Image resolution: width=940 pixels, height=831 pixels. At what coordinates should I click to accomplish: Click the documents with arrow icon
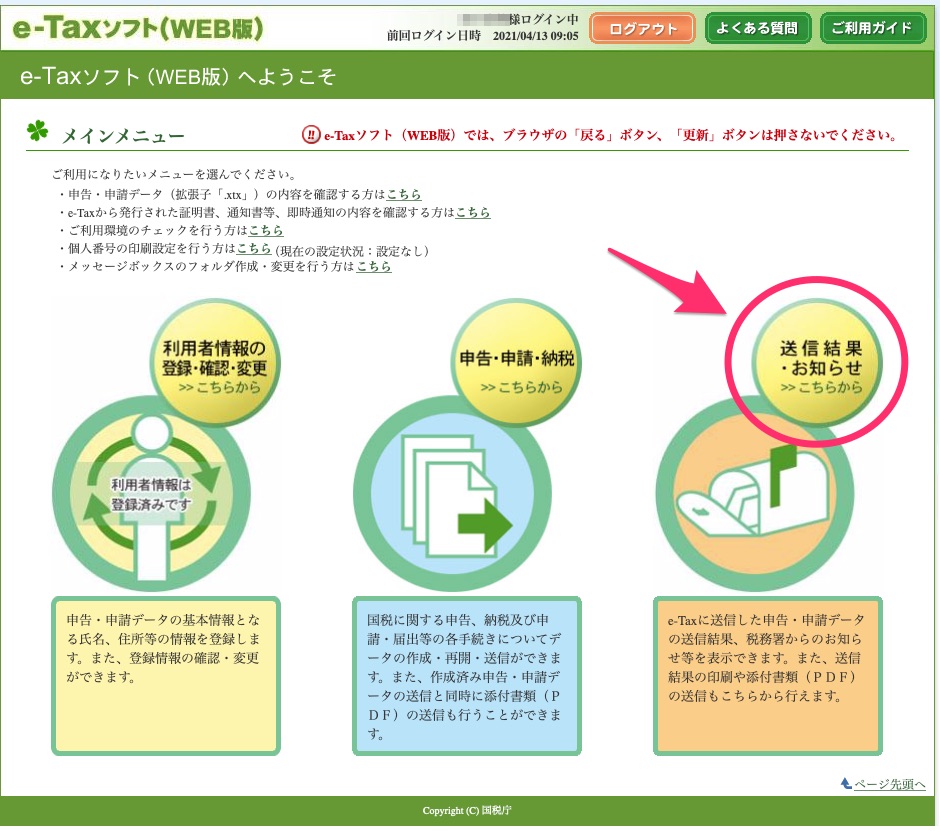453,494
